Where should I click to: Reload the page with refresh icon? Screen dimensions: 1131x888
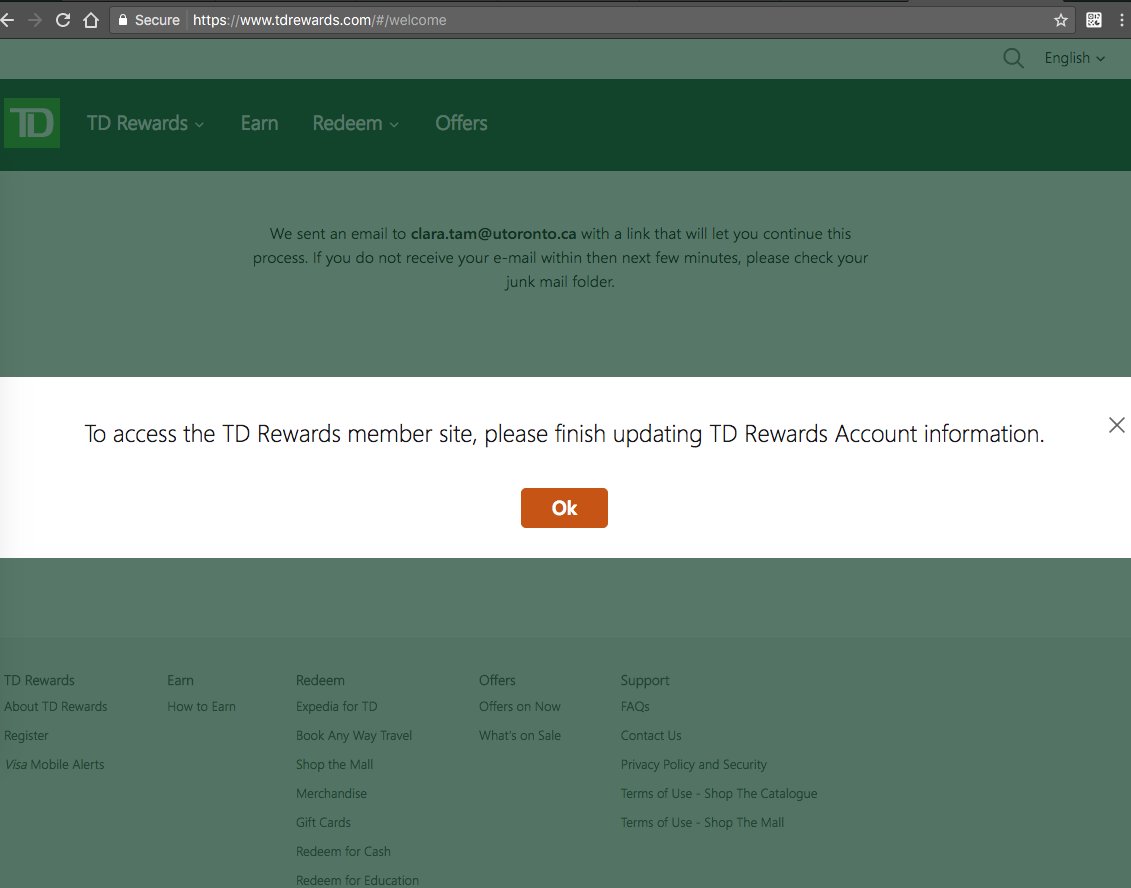click(63, 20)
